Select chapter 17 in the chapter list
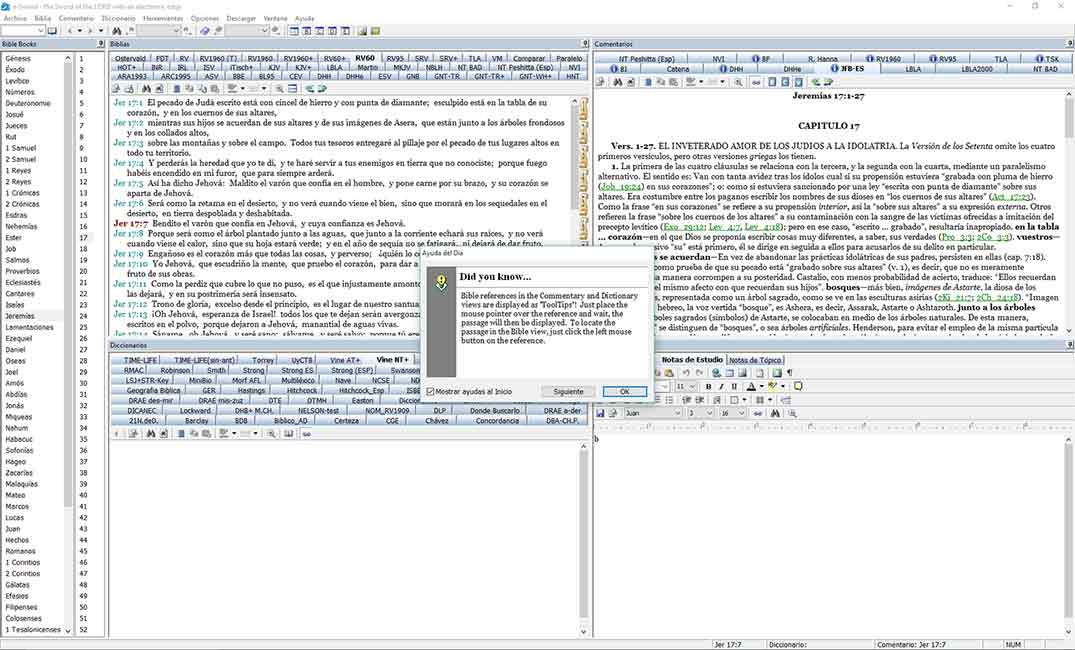This screenshot has width=1075, height=650. tap(83, 238)
